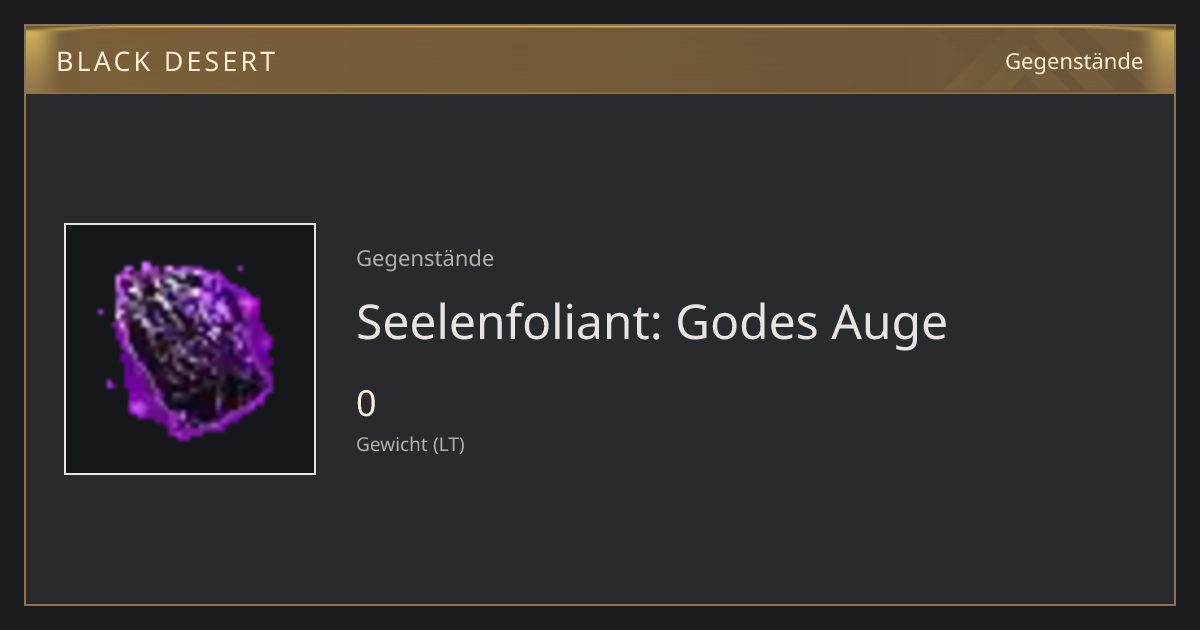Click the words Godes Auge in the title
This screenshot has width=1200, height=630.
coord(812,322)
